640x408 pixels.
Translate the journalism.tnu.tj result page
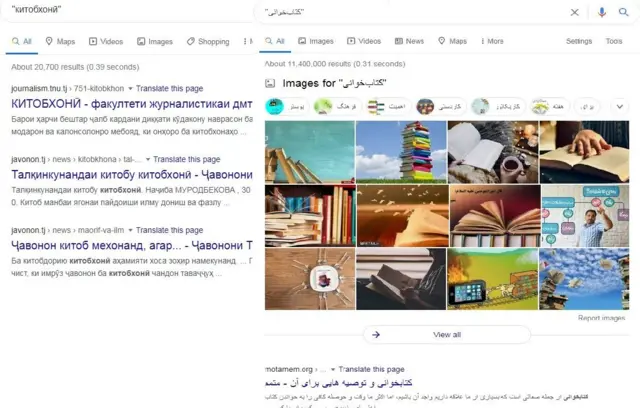click(169, 89)
